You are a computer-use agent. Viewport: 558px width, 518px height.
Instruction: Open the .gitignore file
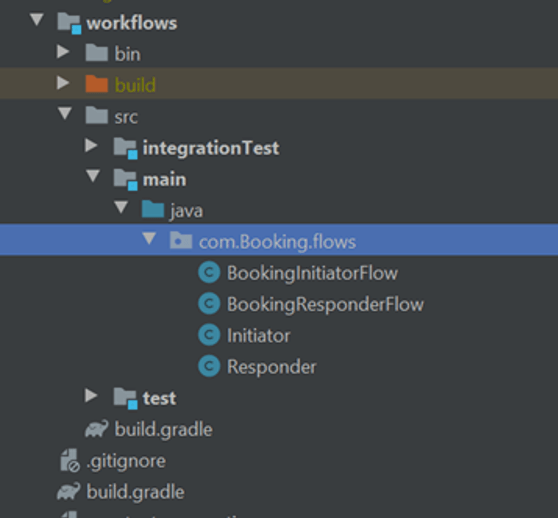[126, 461]
